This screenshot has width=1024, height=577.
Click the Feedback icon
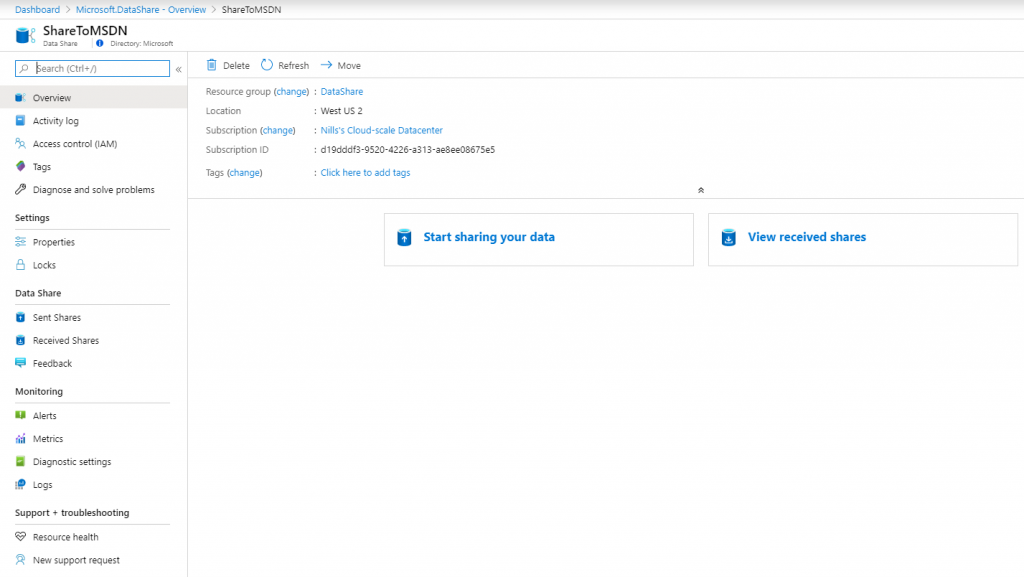(x=20, y=363)
